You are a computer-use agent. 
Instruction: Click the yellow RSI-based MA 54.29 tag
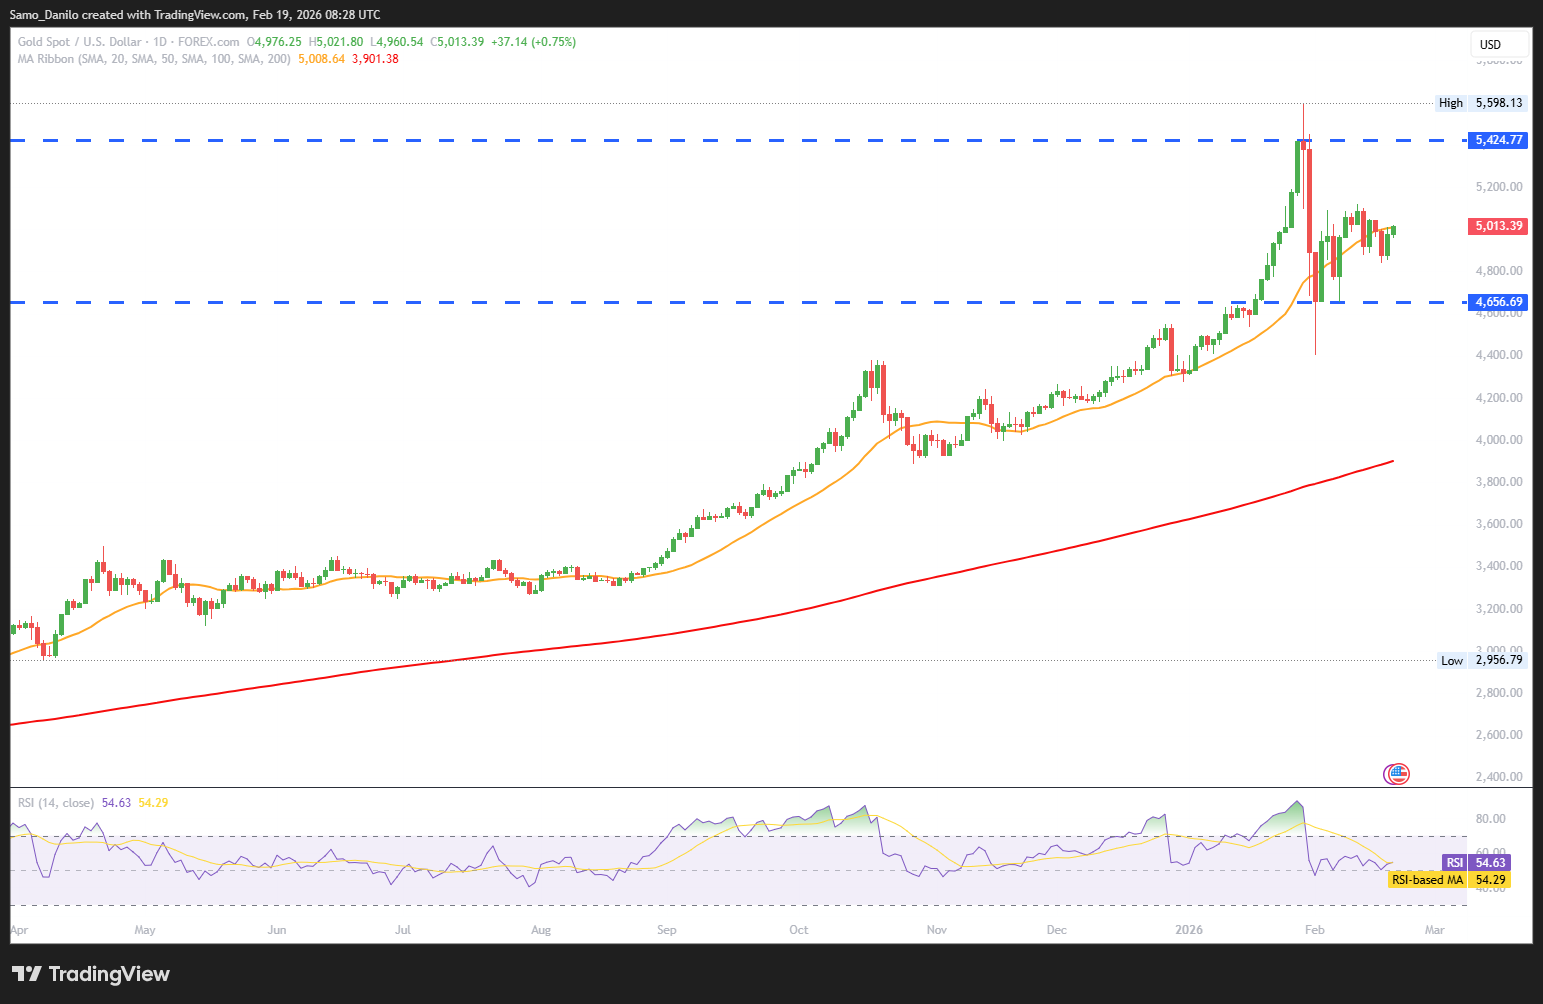tap(1449, 880)
